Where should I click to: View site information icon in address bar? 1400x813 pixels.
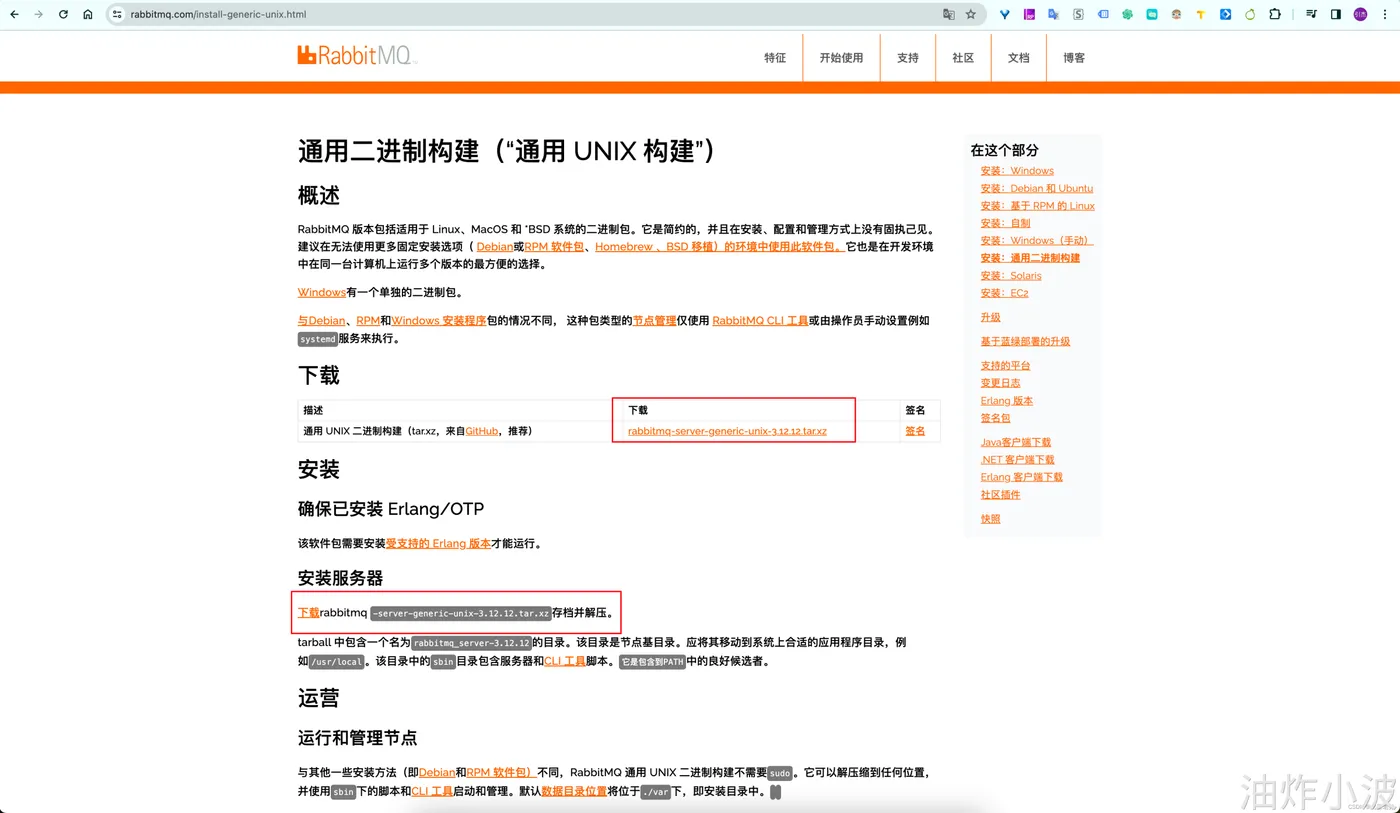117,15
